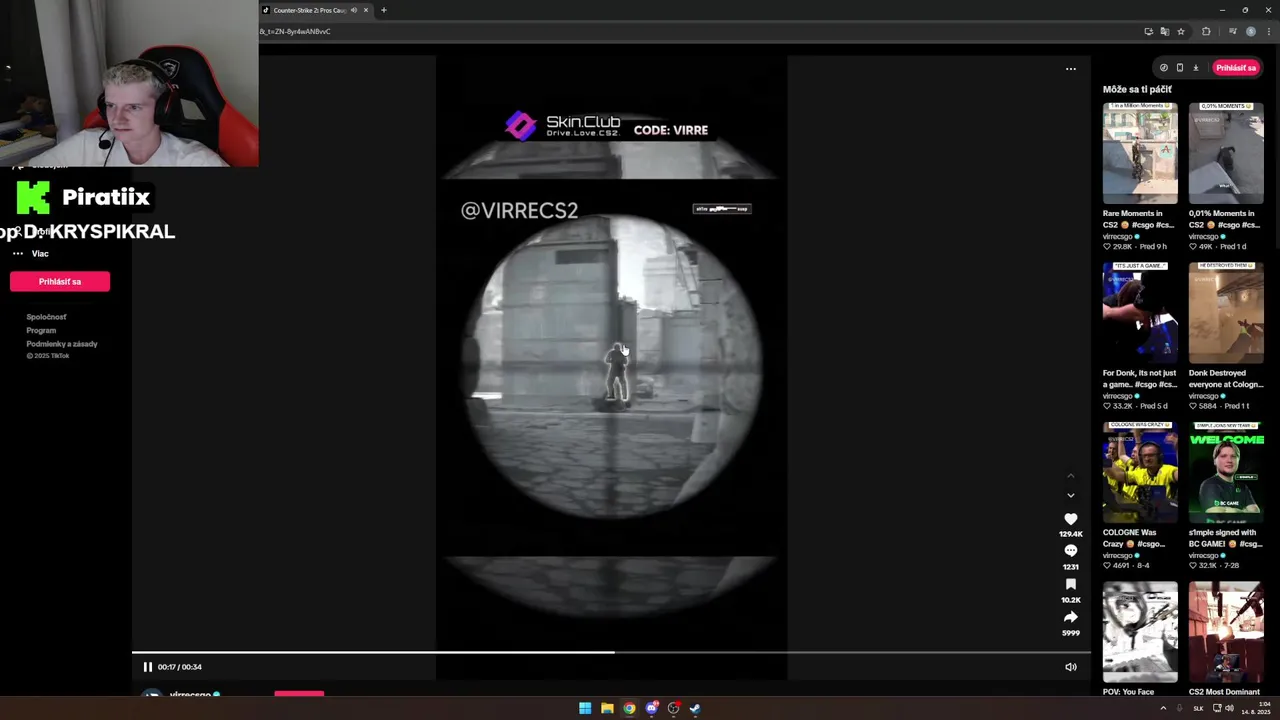Share the video using the arrow icon

coord(1070,617)
